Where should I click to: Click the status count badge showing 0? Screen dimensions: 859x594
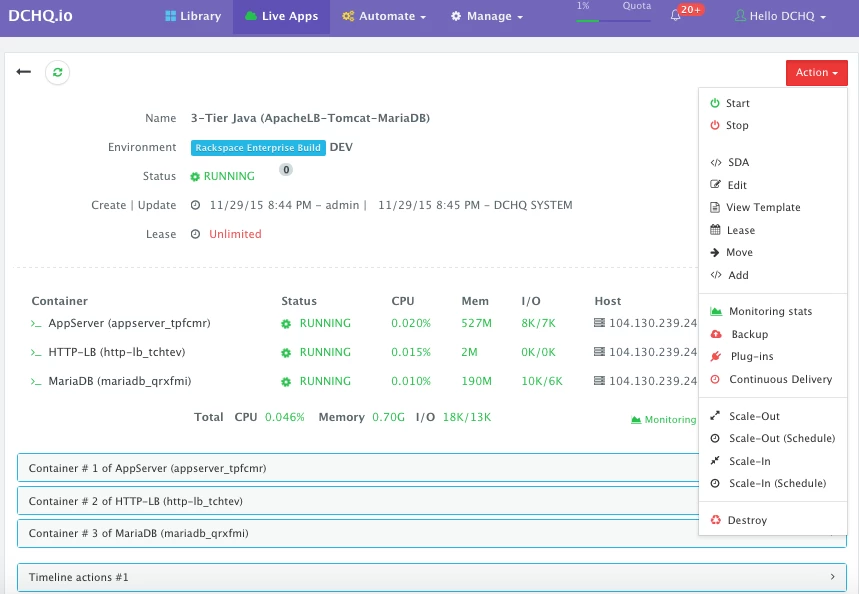pos(286,170)
